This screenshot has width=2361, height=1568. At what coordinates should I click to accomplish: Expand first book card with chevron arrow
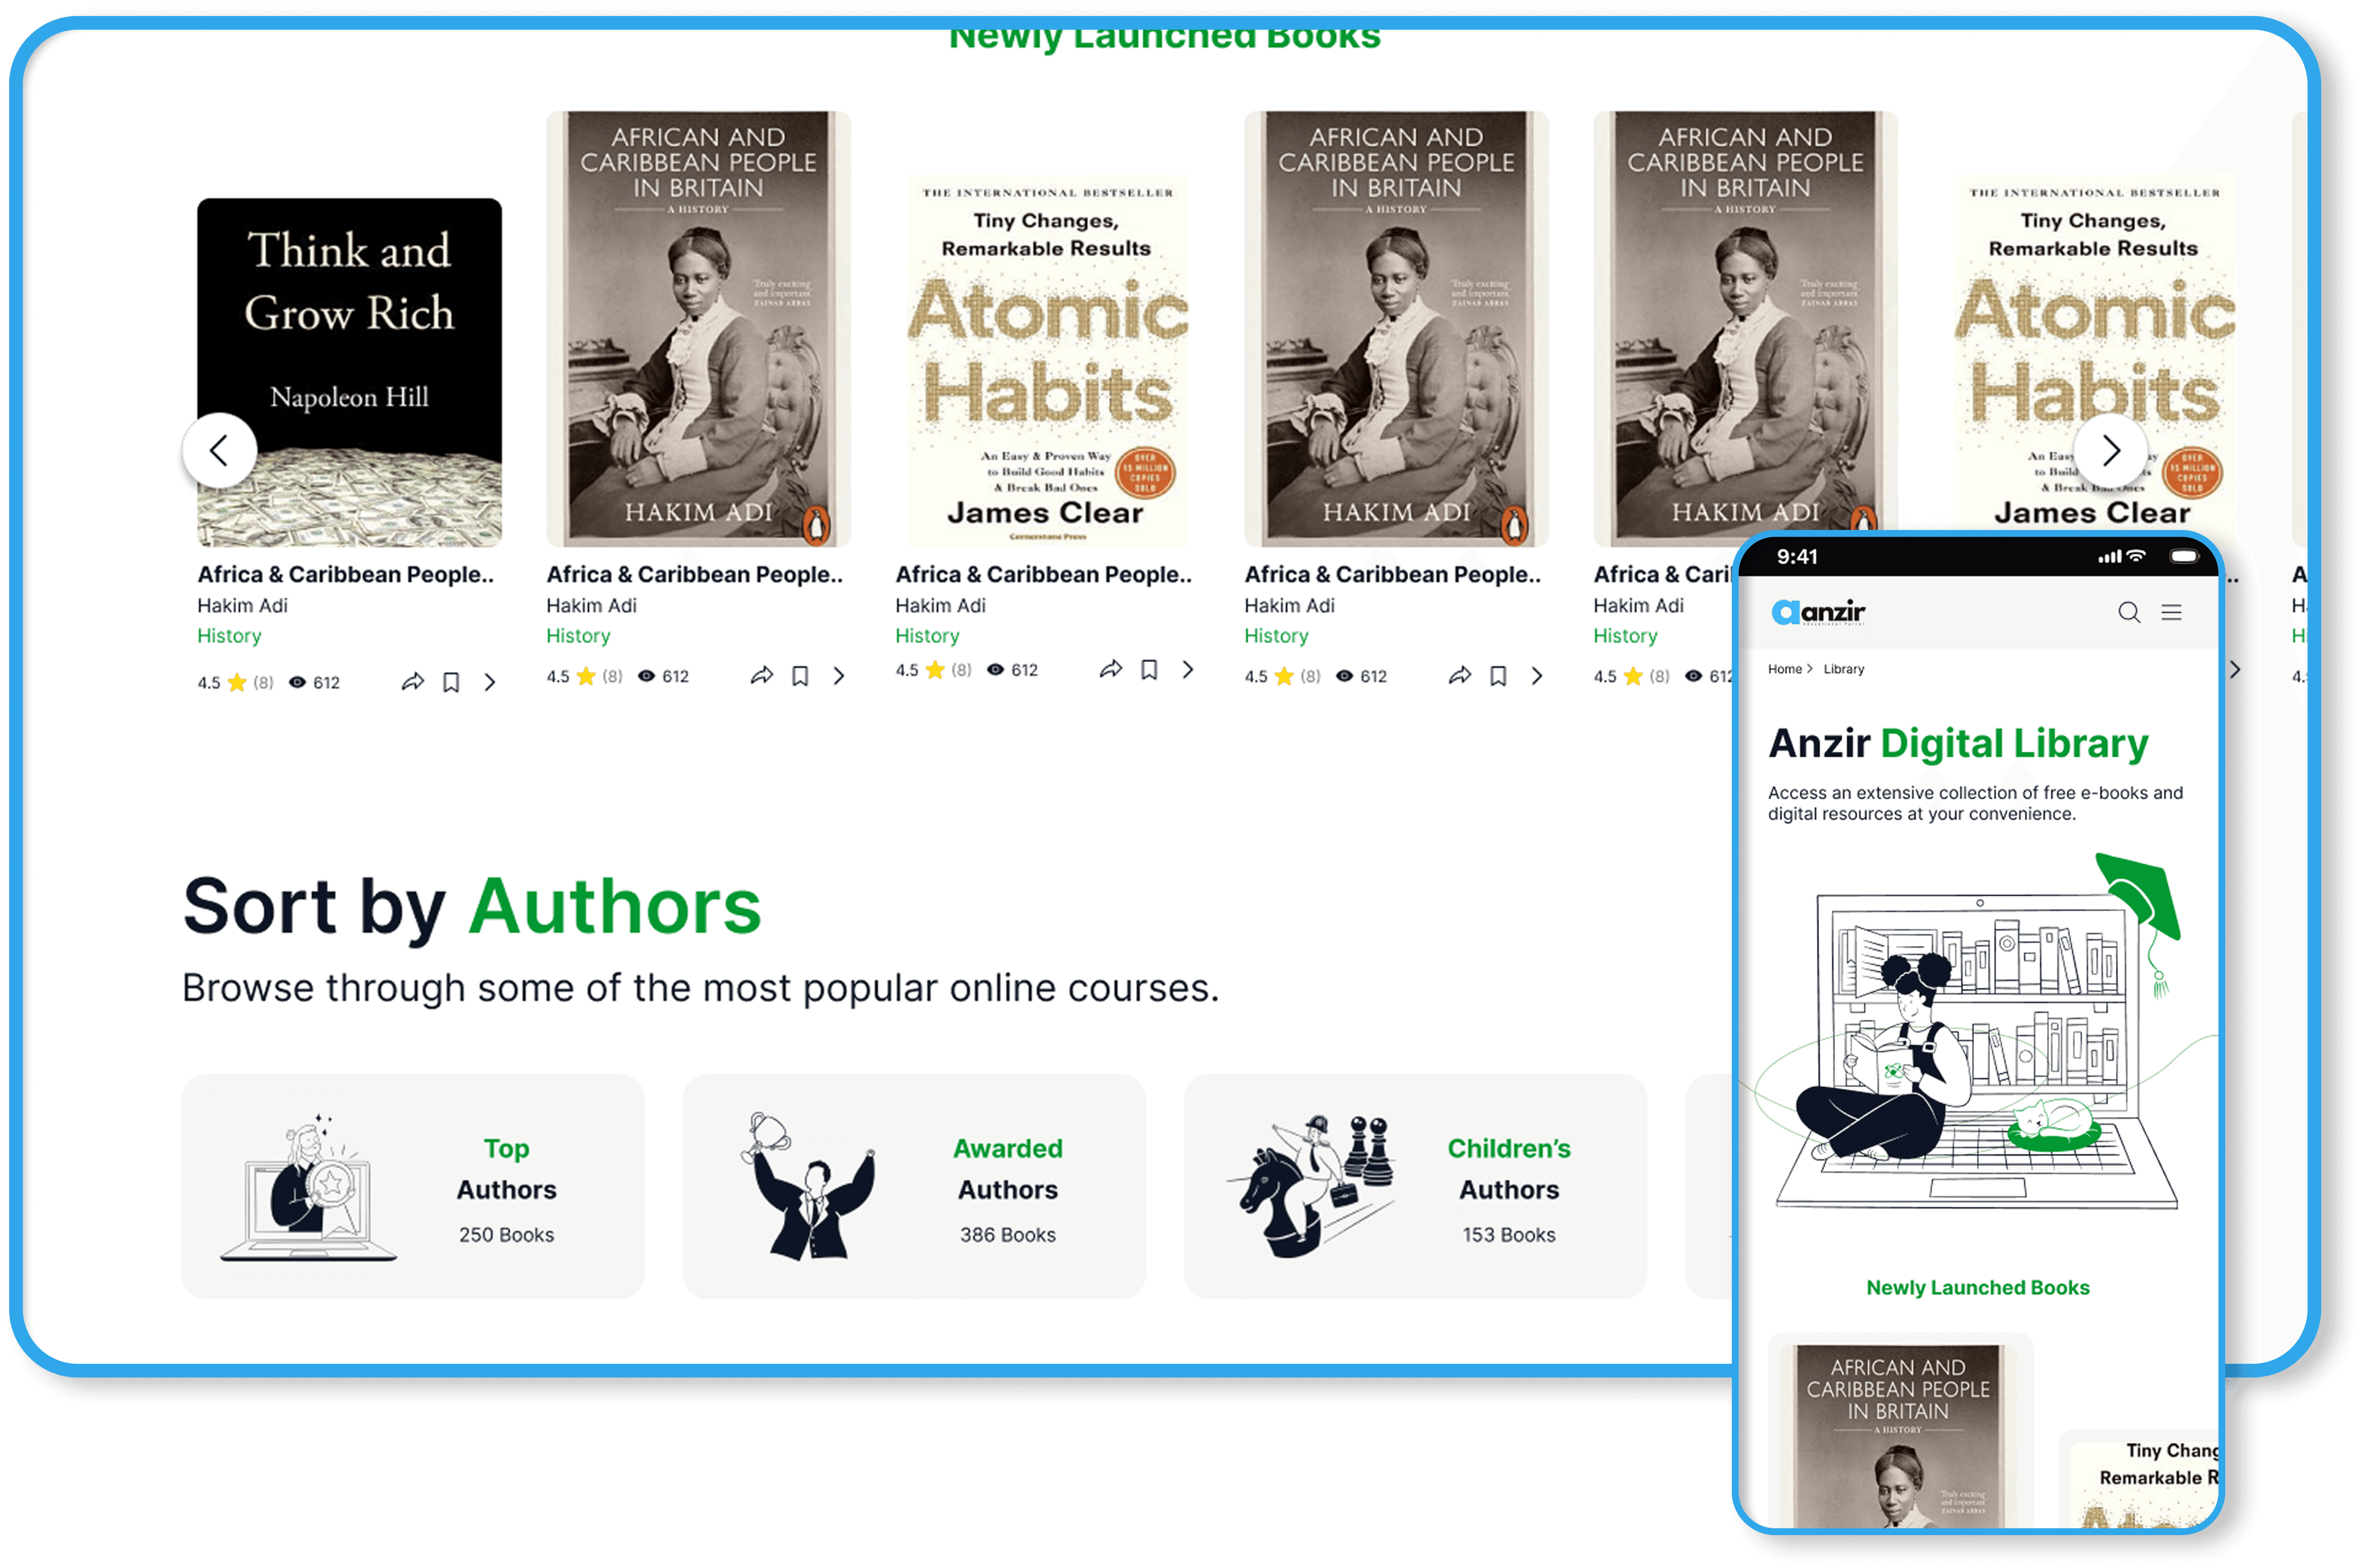(490, 682)
